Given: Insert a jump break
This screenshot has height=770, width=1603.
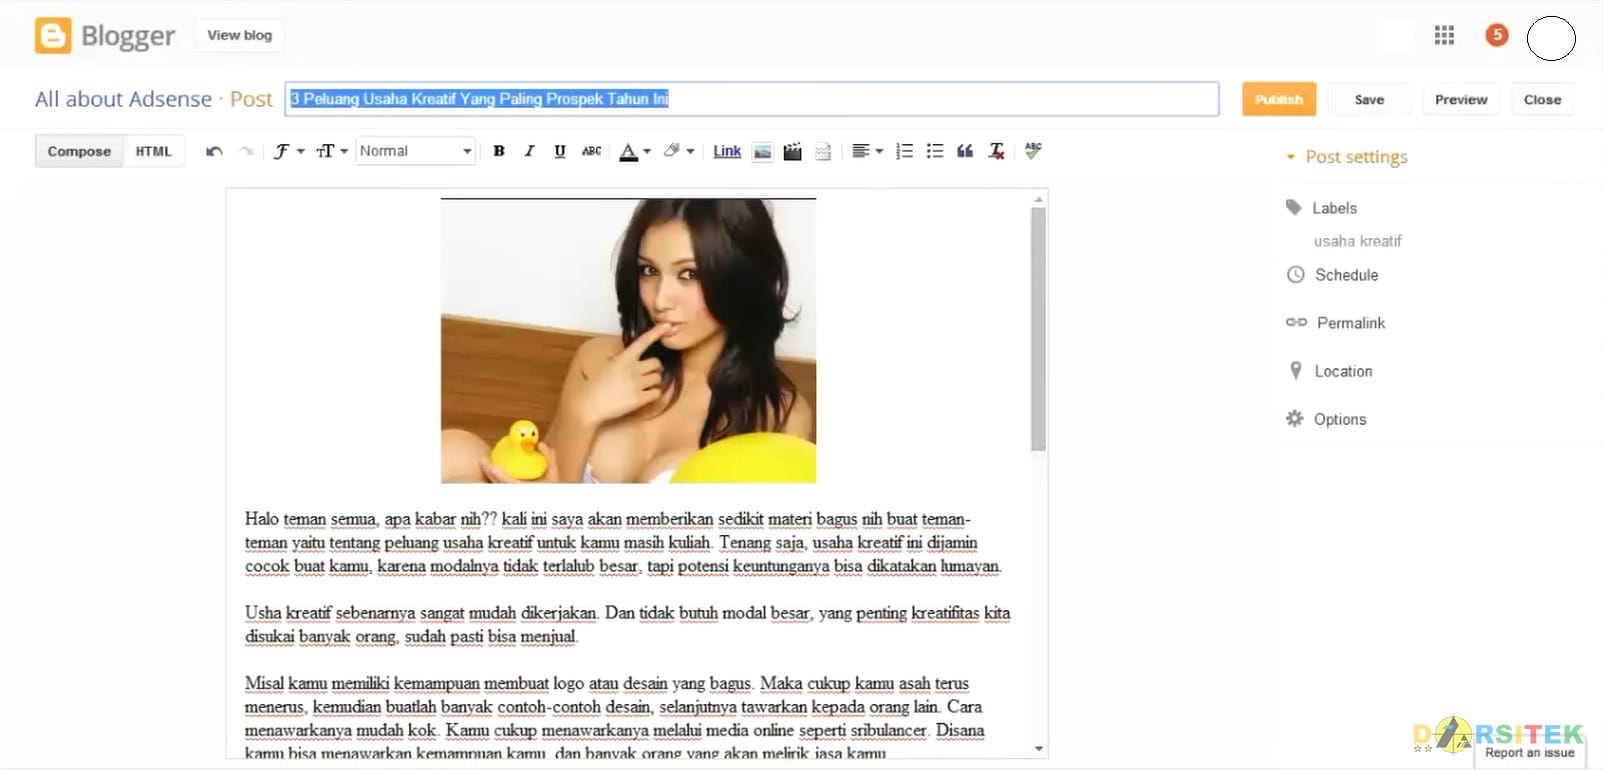Looking at the screenshot, I should coord(823,152).
